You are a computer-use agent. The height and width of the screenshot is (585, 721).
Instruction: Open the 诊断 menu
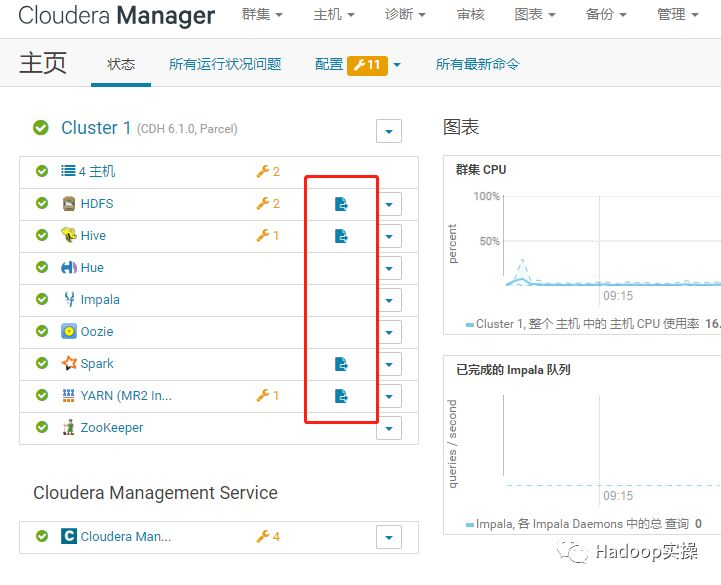(x=405, y=15)
